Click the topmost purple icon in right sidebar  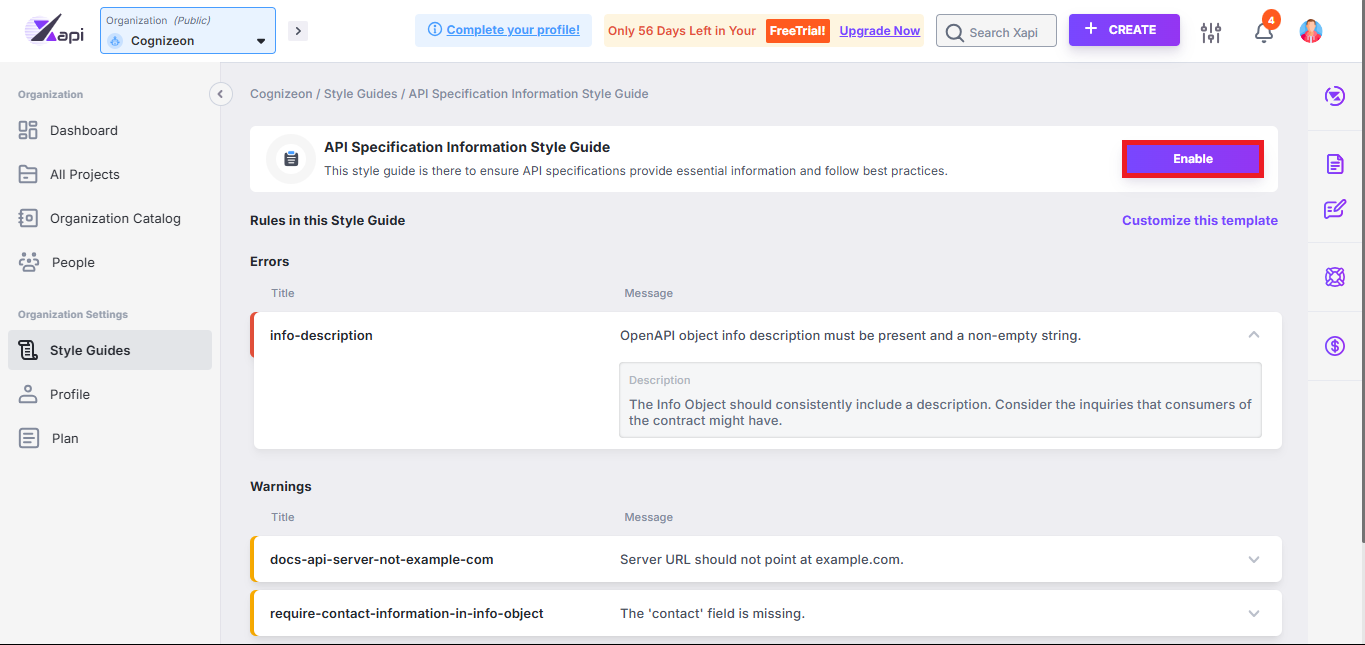1334,96
